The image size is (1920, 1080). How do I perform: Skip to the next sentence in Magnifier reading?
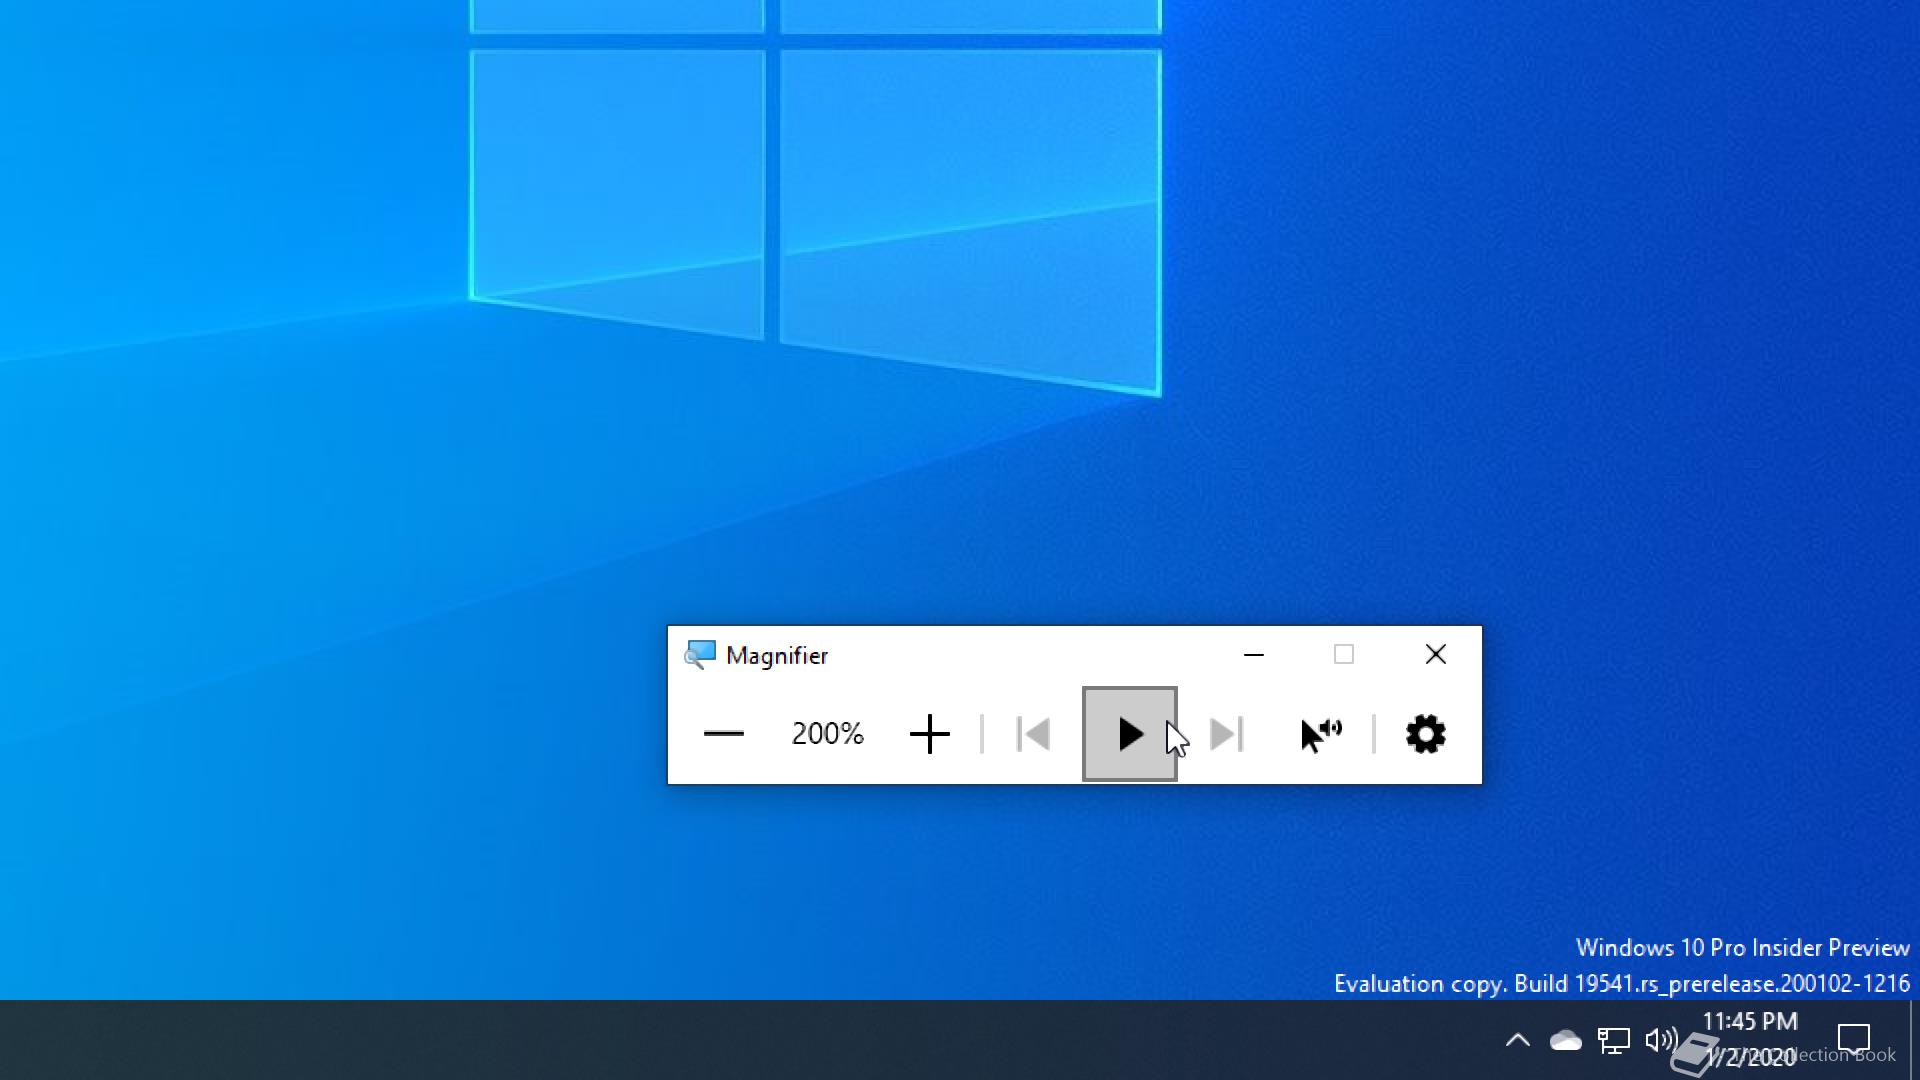pos(1227,734)
